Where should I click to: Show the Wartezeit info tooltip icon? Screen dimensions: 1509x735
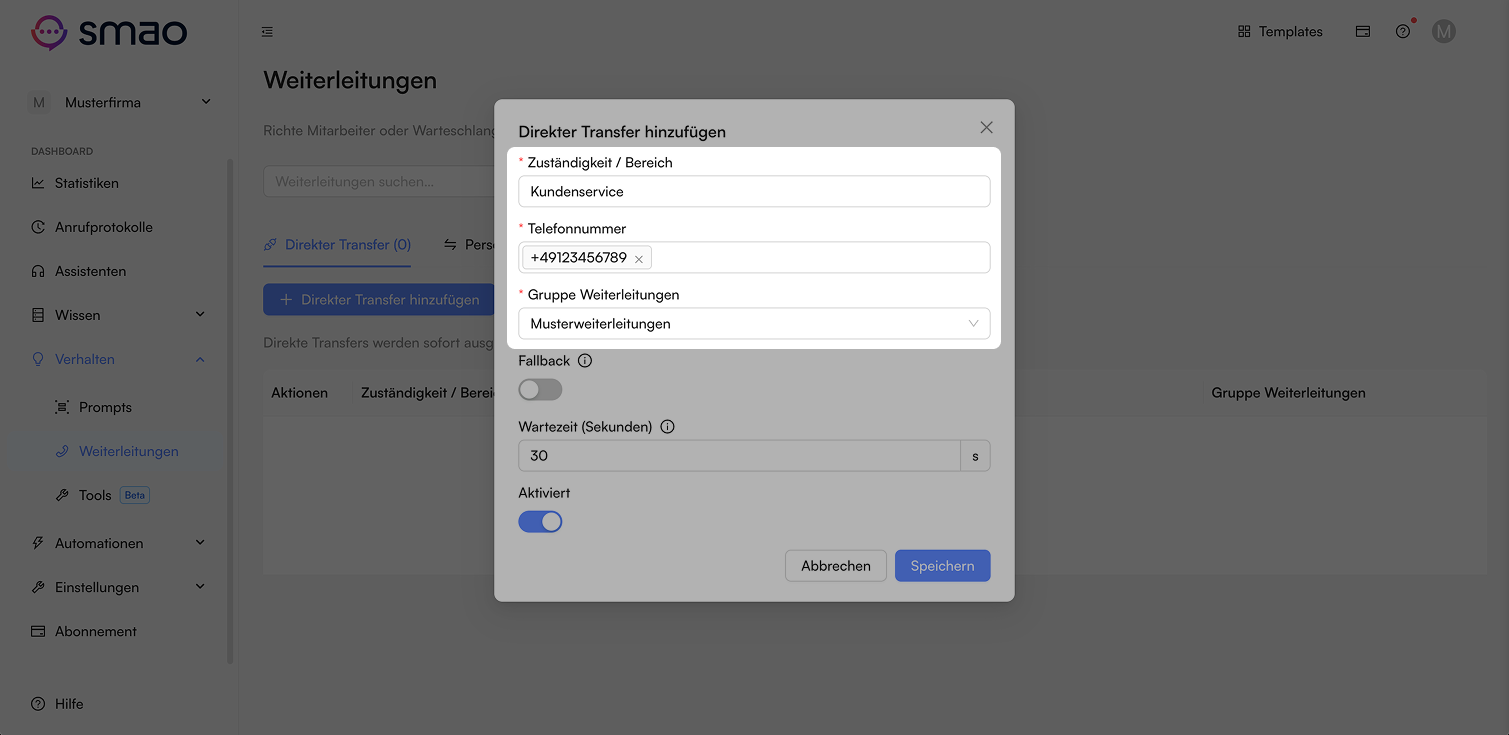667,426
